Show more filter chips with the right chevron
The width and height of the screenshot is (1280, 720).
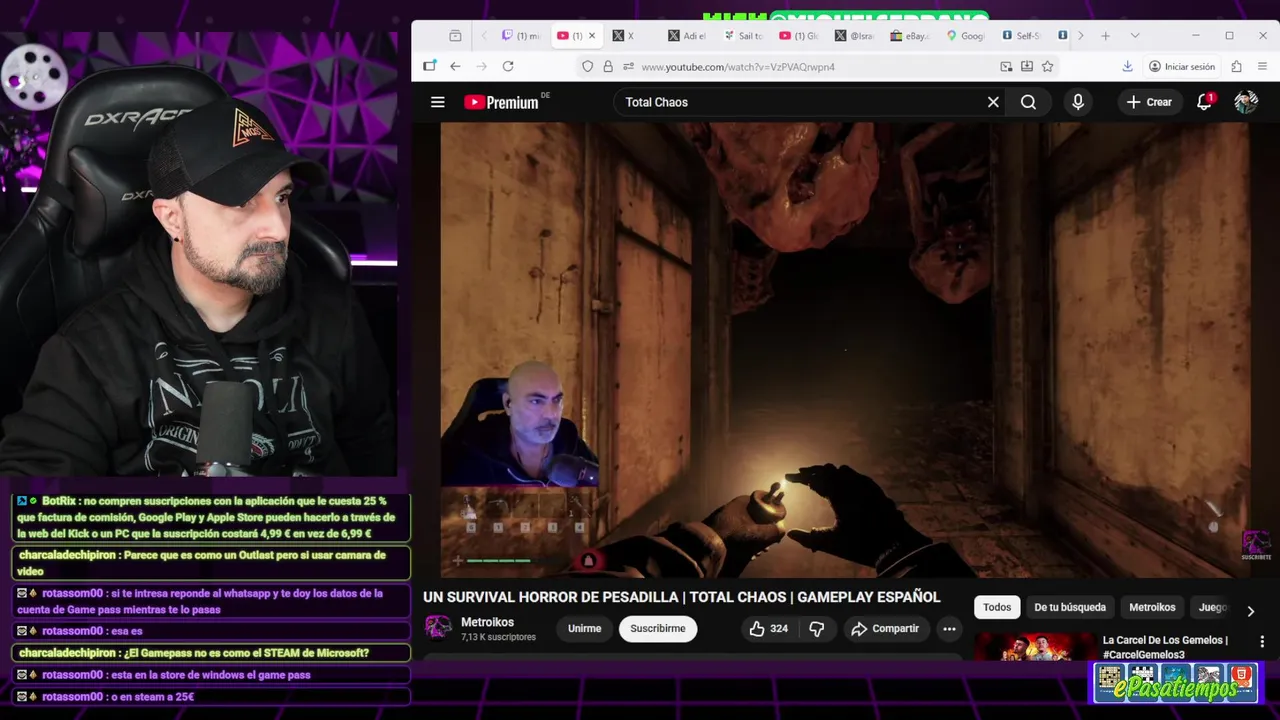click(x=1250, y=610)
